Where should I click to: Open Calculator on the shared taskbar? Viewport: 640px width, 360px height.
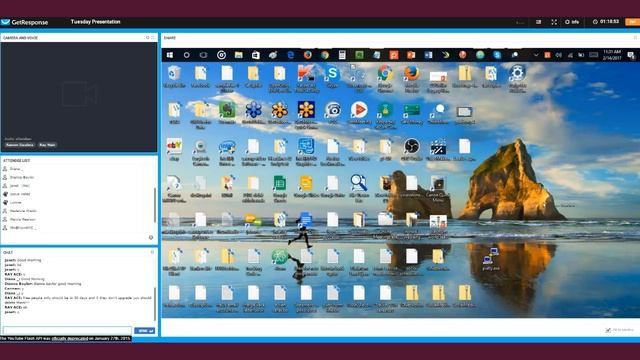(x=342, y=55)
